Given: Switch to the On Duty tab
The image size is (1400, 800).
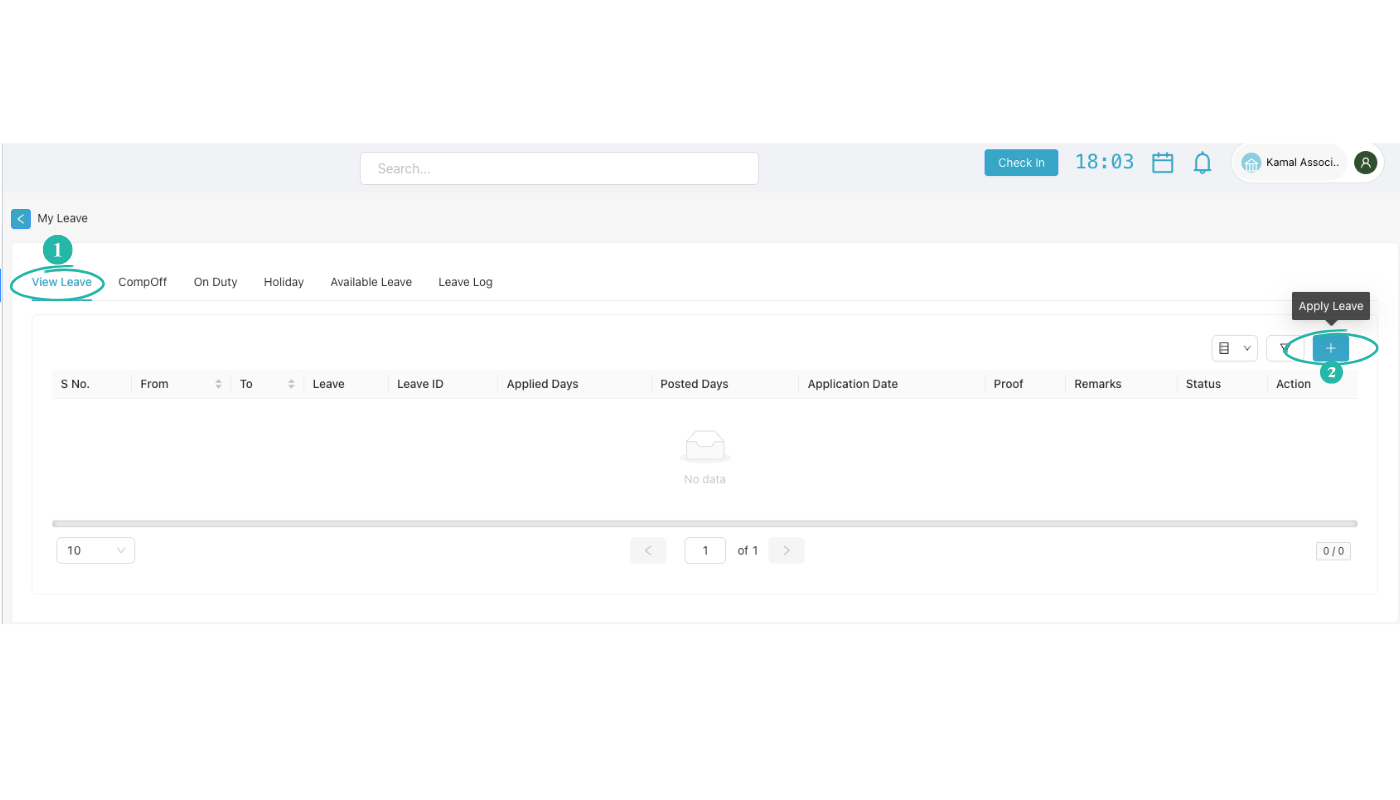Looking at the screenshot, I should 215,282.
